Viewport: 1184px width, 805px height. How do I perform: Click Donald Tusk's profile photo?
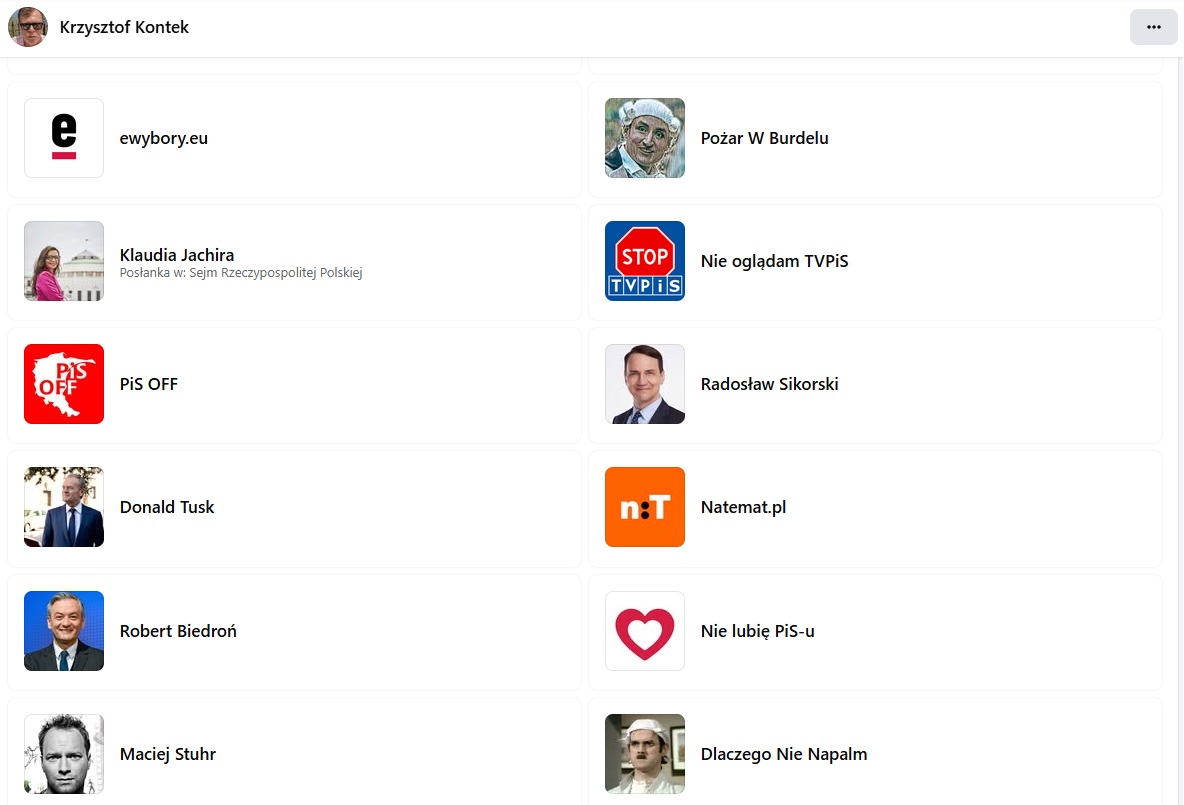click(64, 507)
